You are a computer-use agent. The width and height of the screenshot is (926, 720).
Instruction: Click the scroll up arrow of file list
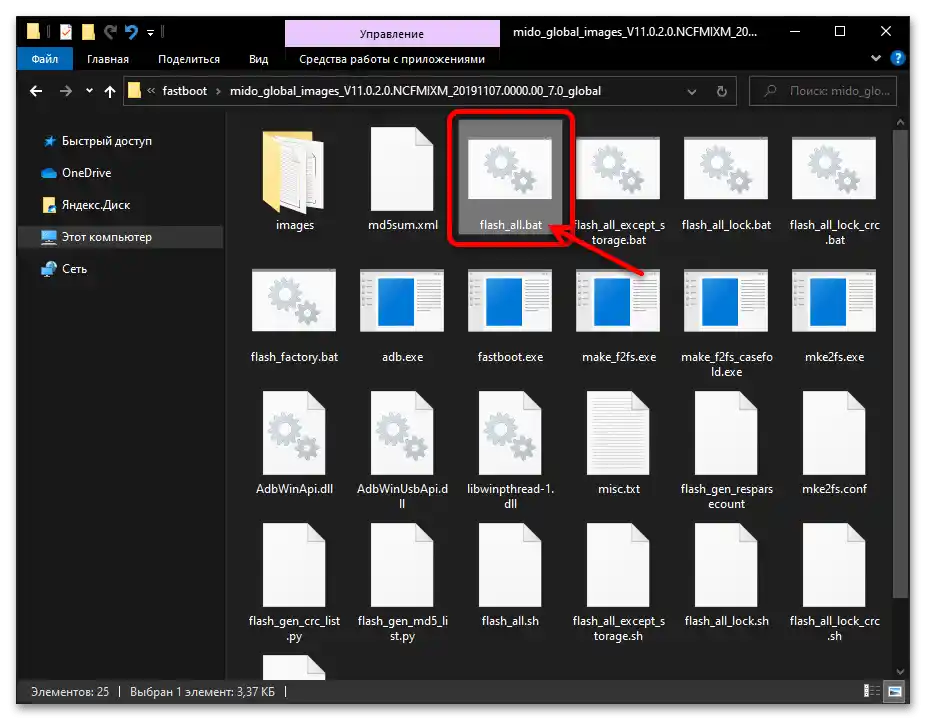pyautogui.click(x=900, y=122)
